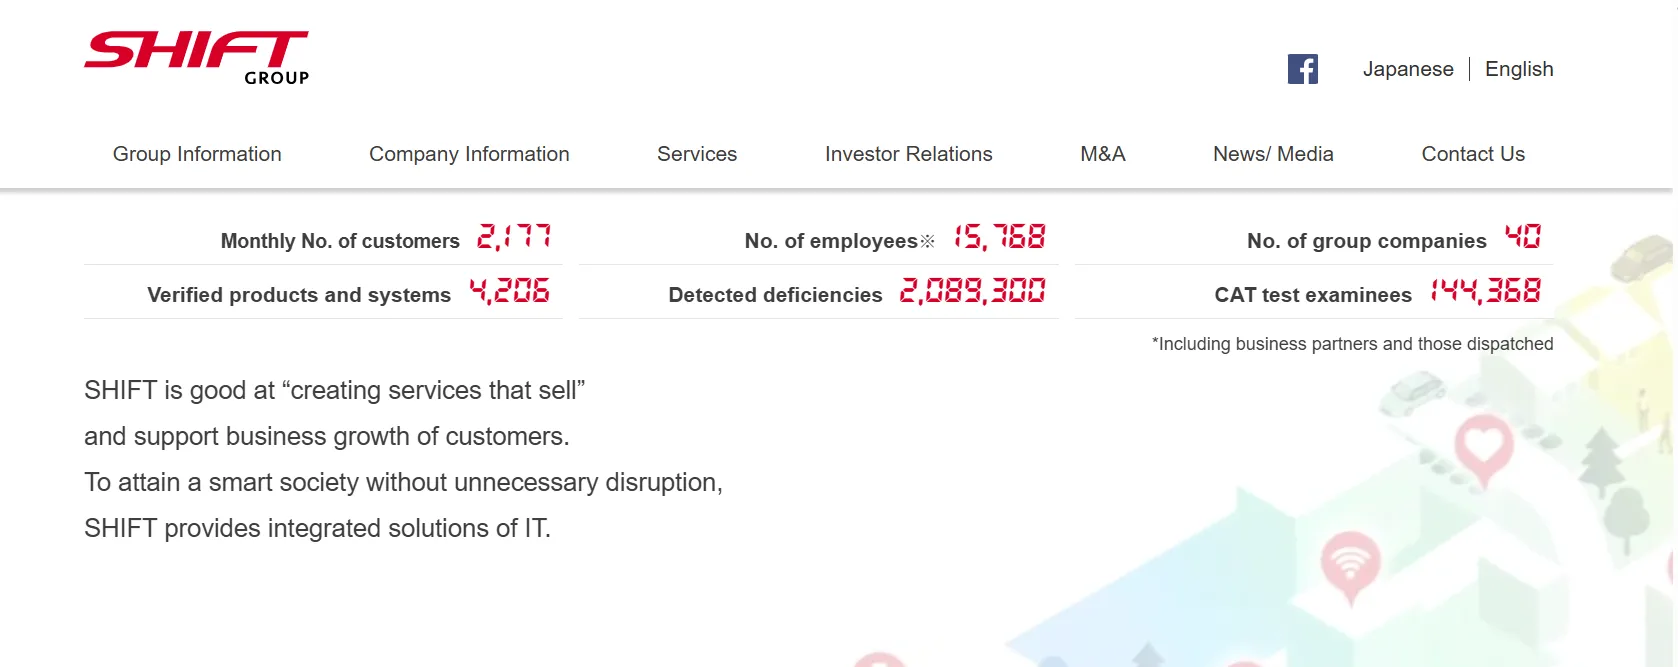The image size is (1678, 667).
Task: Switch site language to English
Action: (x=1518, y=69)
